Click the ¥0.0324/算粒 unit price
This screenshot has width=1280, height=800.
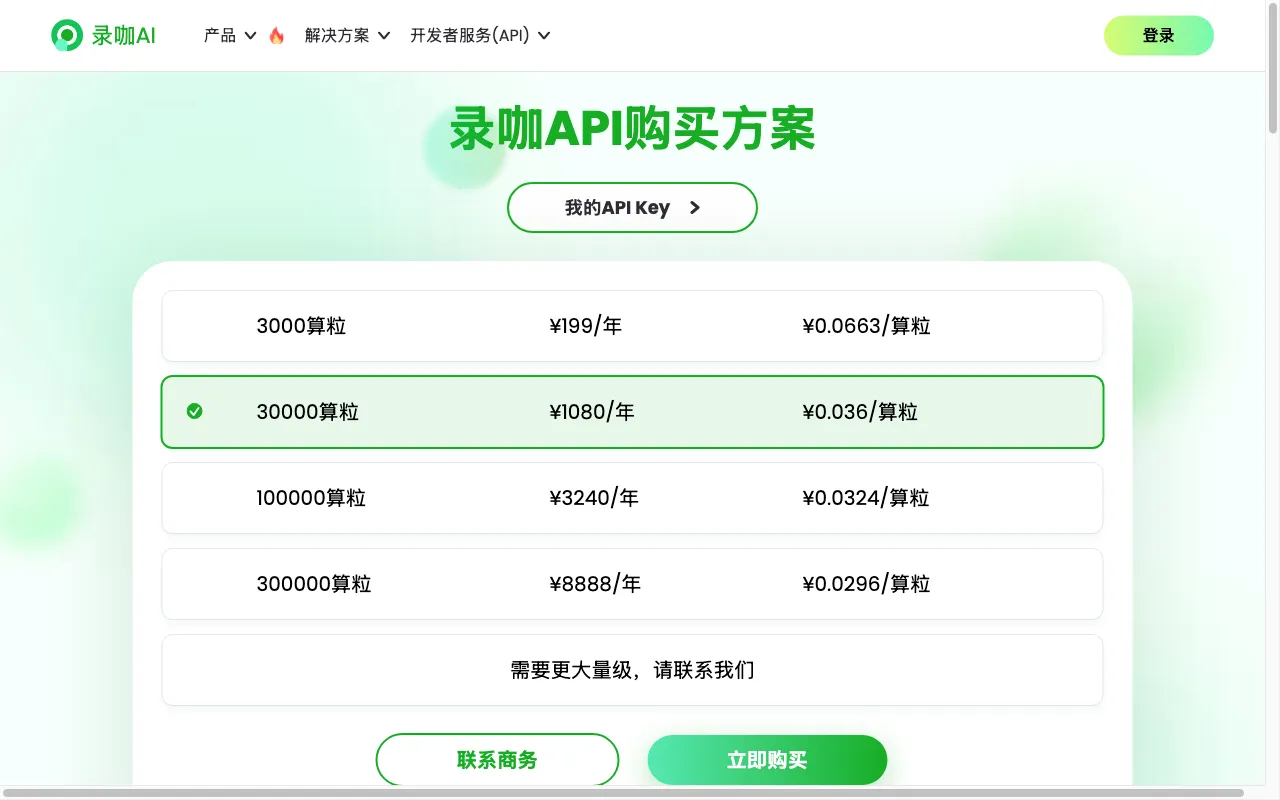click(866, 498)
